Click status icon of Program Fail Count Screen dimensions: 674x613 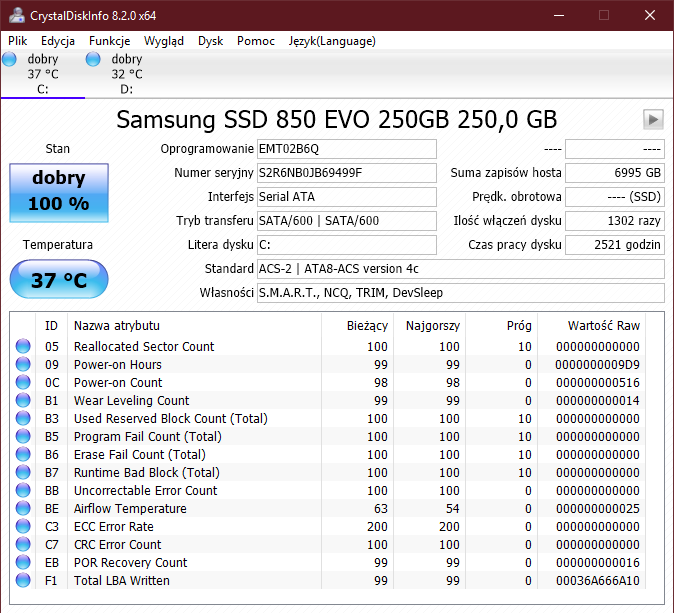23,436
